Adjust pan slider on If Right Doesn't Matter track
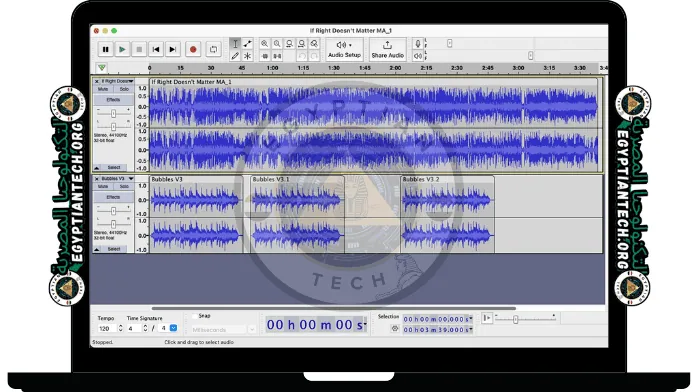The image size is (698, 392). pyautogui.click(x=114, y=126)
